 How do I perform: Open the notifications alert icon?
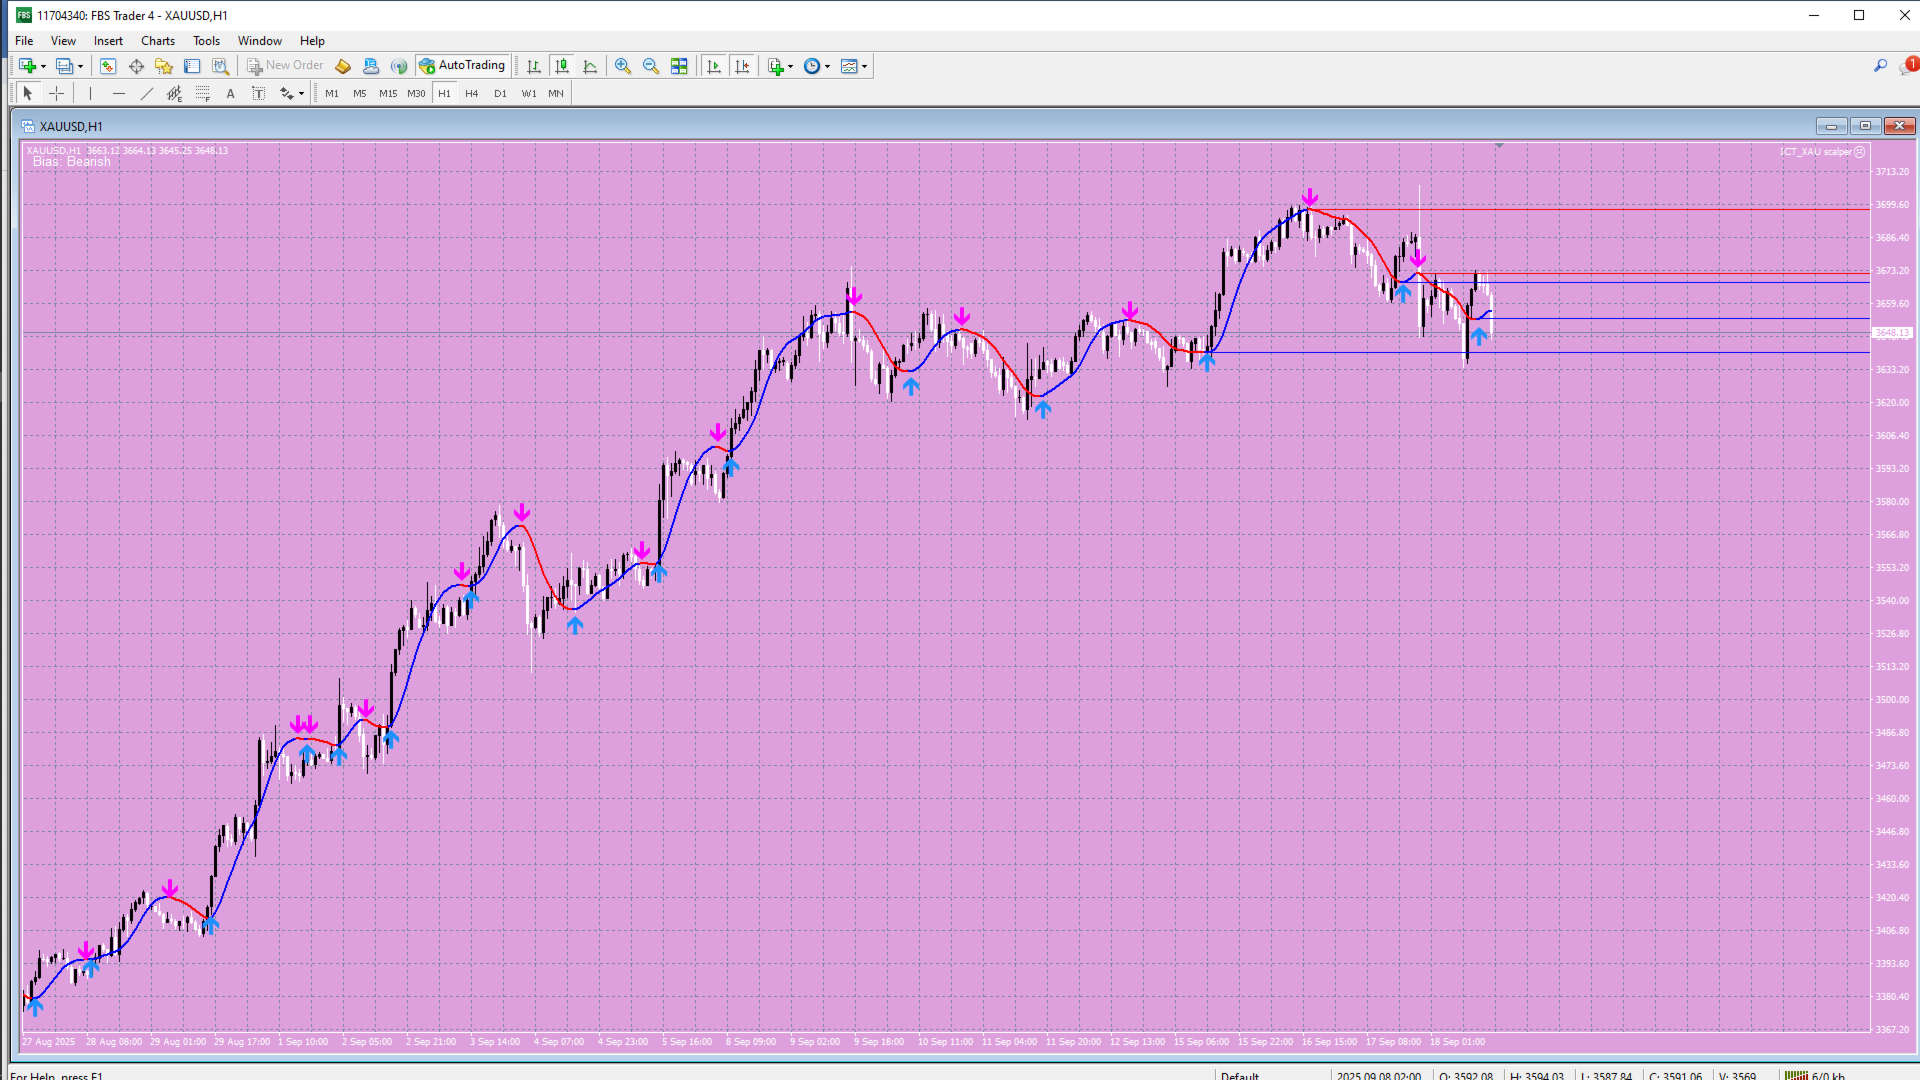click(1908, 66)
